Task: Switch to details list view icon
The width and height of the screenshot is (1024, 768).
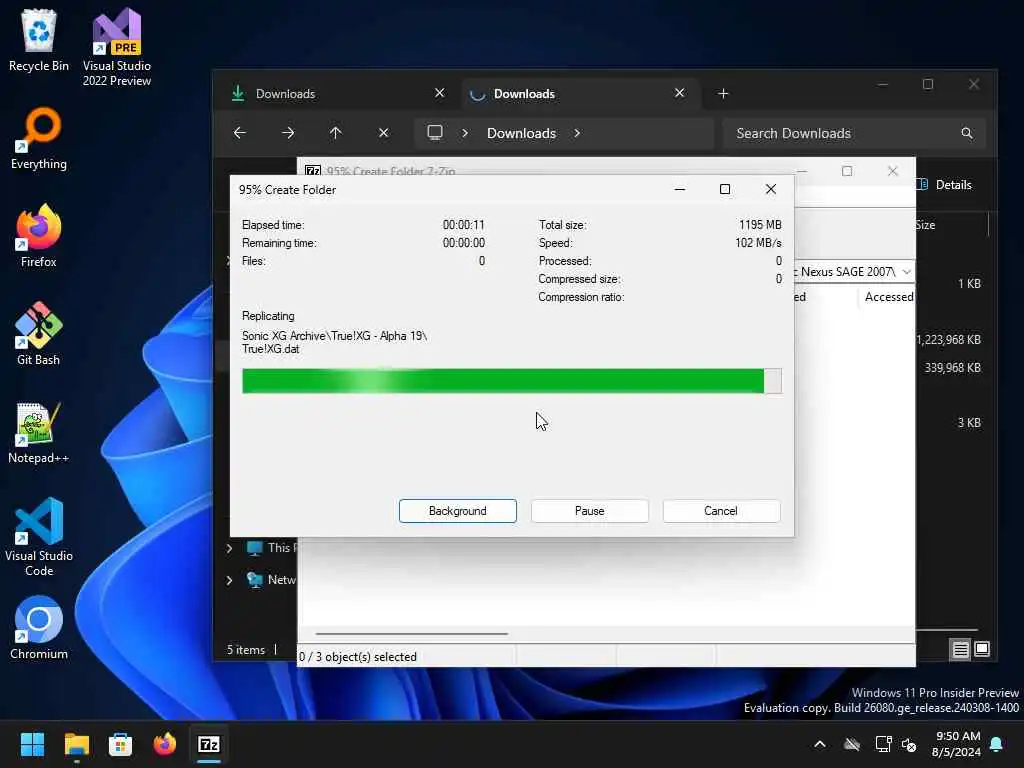Action: click(x=961, y=649)
